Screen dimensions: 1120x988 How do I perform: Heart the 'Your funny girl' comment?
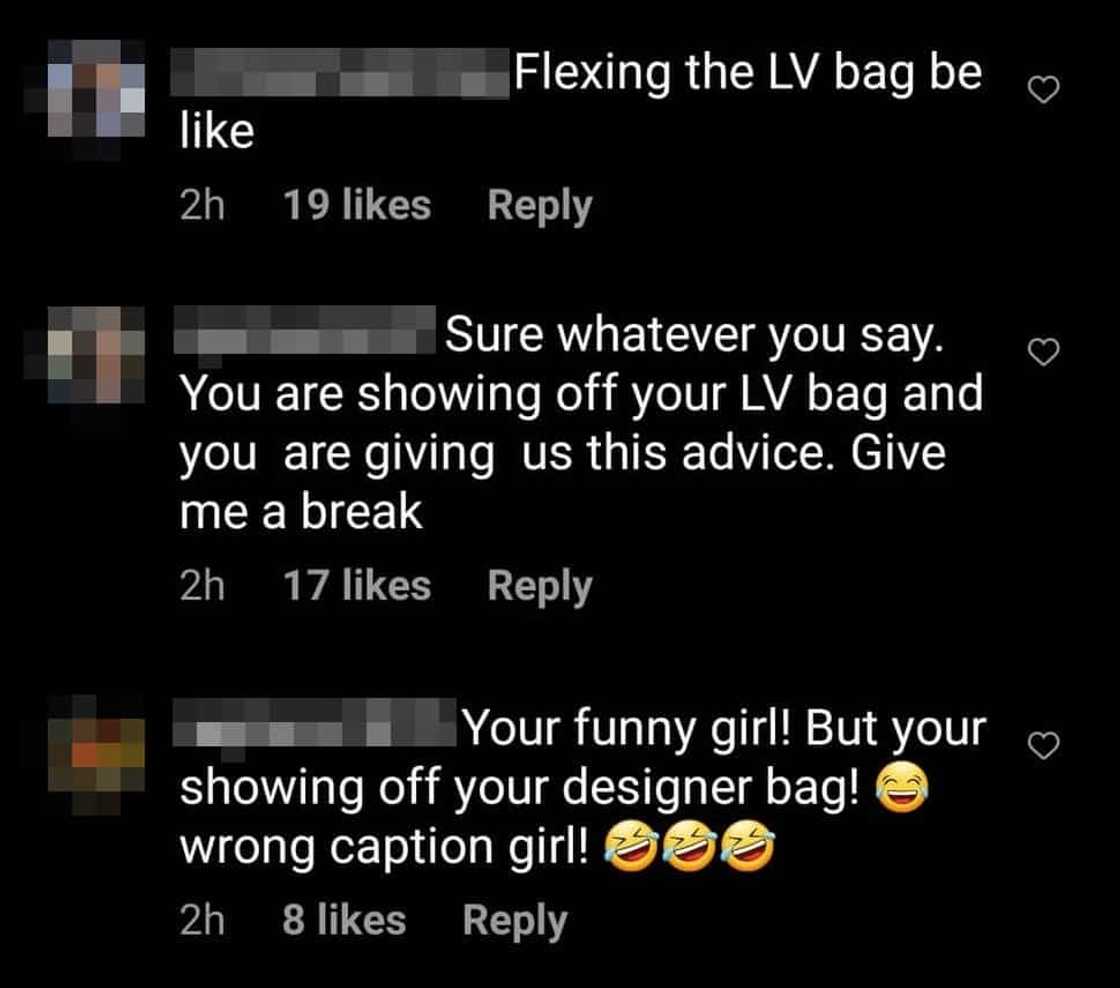coord(1043,745)
